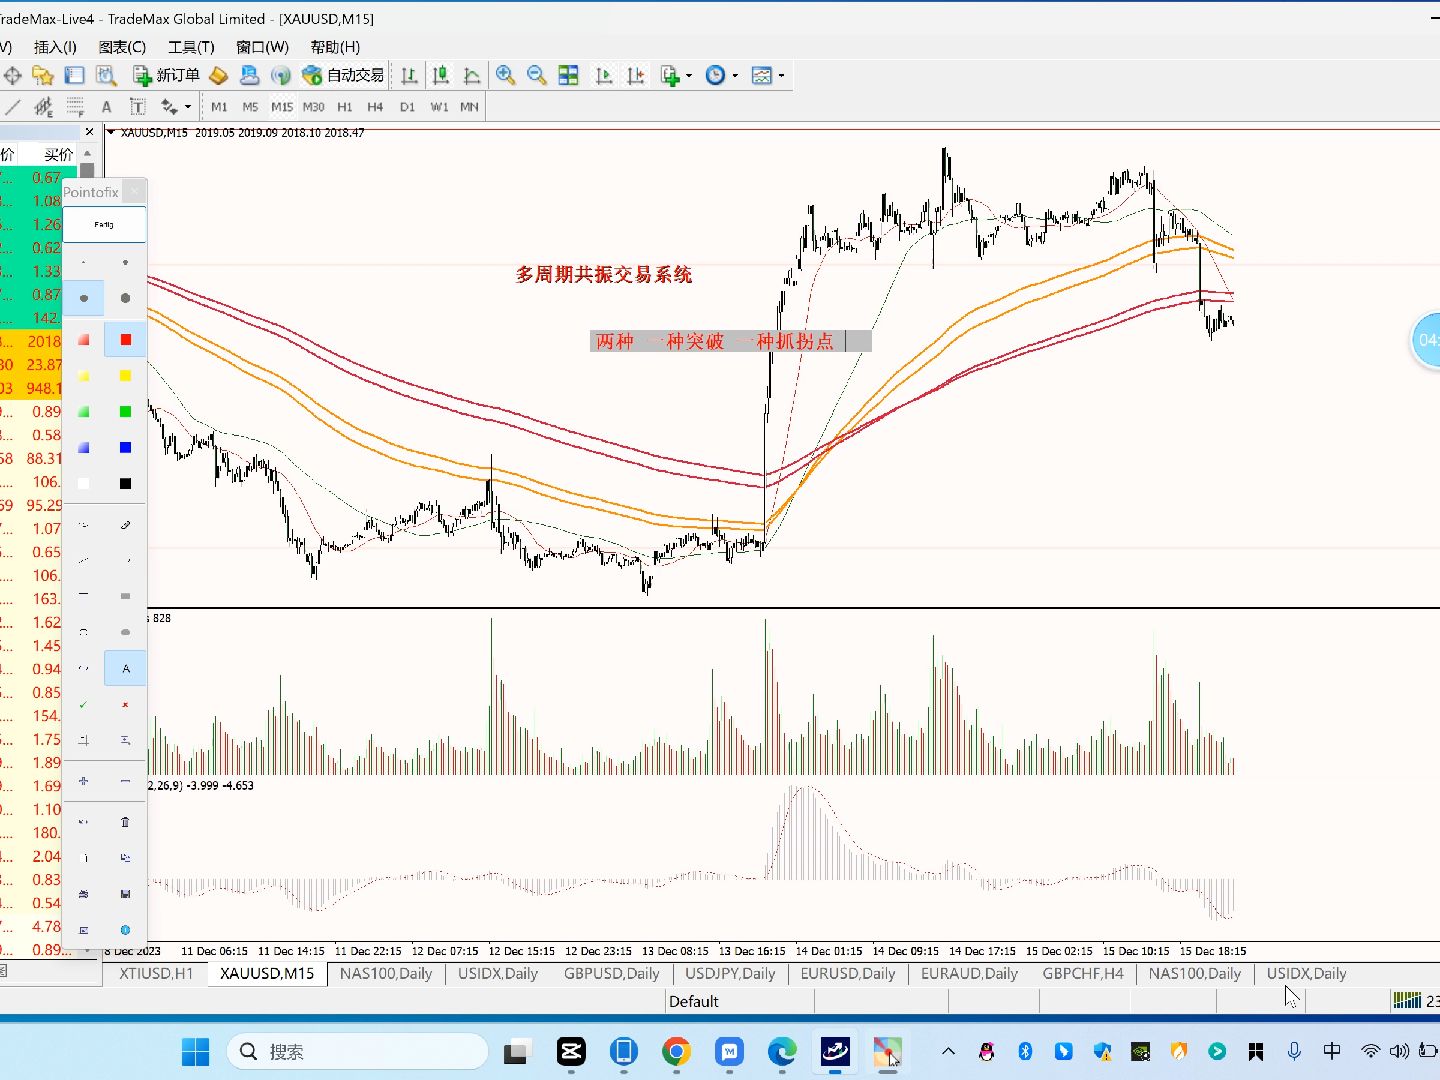
Task: Click the signals broadcast icon
Action: [281, 75]
